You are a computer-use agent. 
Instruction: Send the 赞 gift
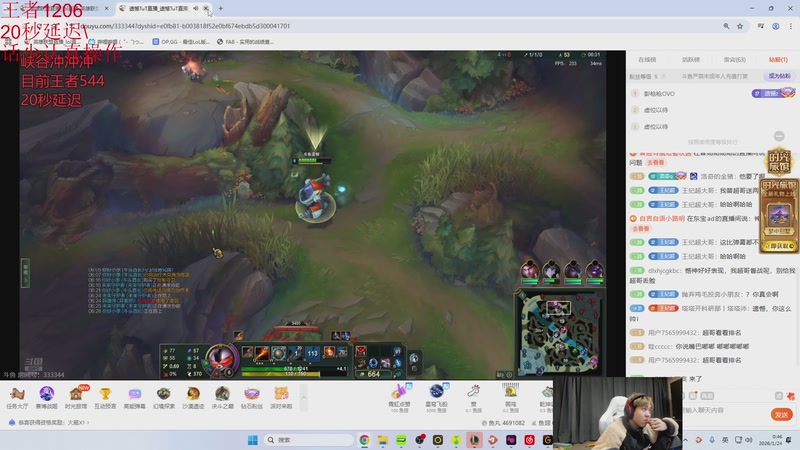tap(473, 398)
